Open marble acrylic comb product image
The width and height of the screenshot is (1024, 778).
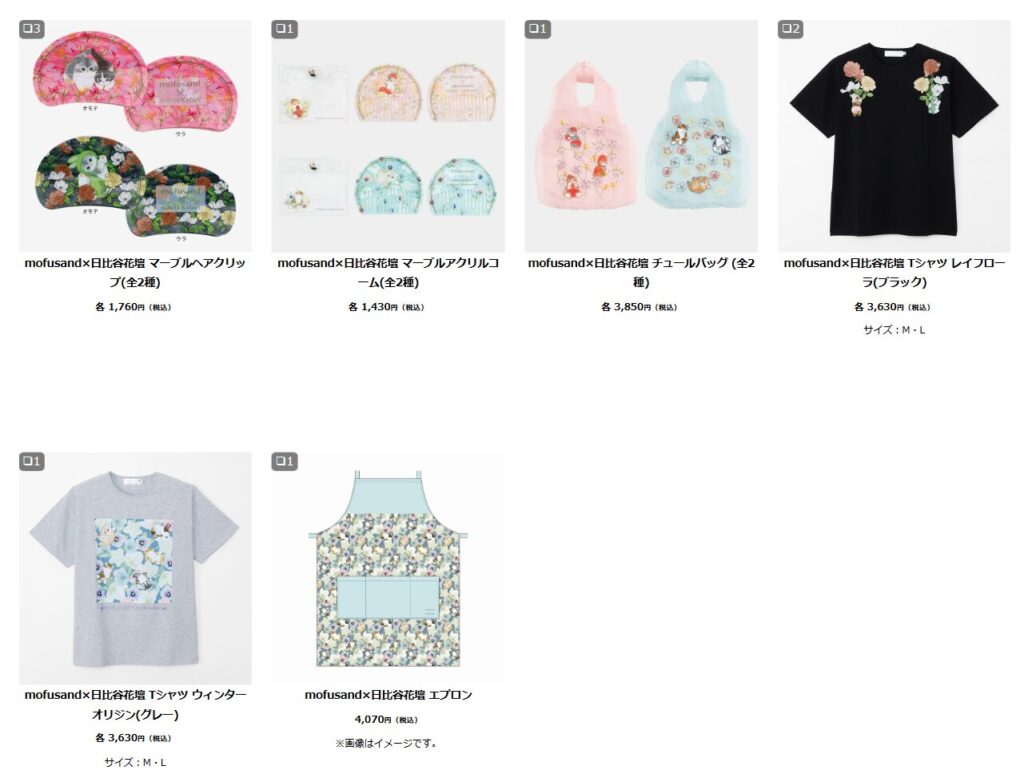click(388, 136)
